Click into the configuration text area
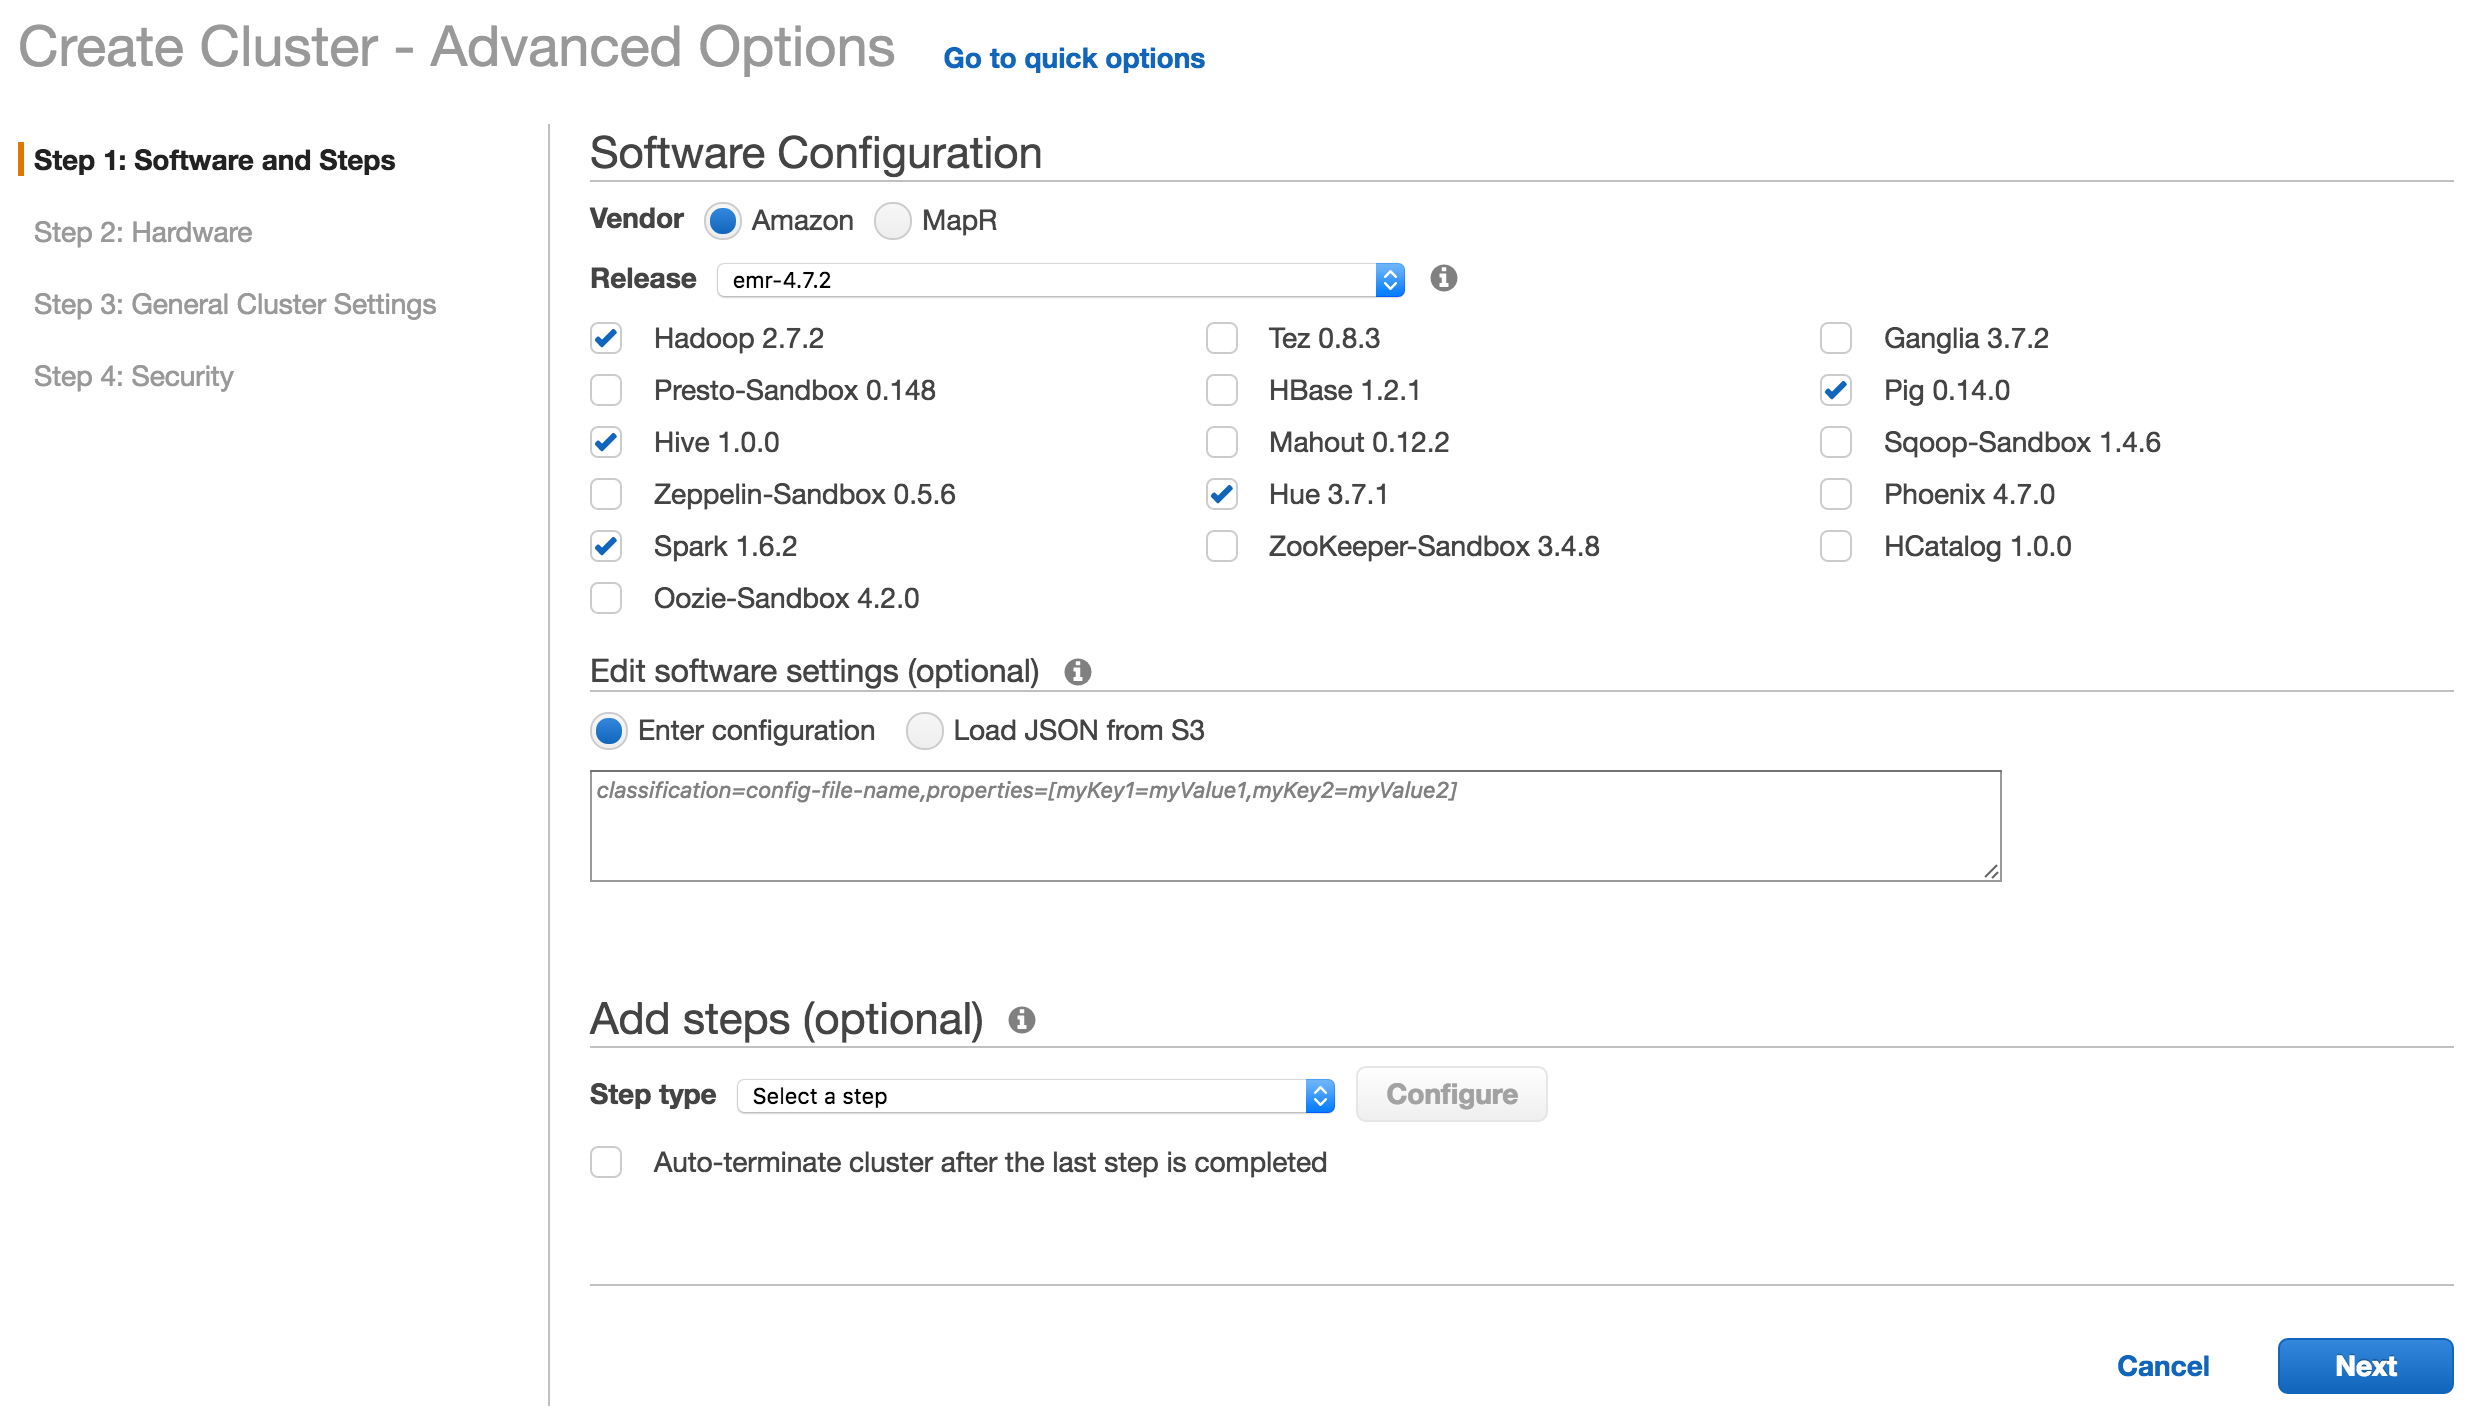The width and height of the screenshot is (2488, 1418). tap(1295, 826)
